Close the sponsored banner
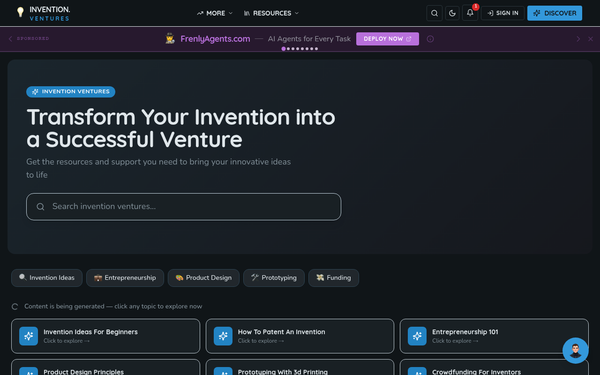 590,39
